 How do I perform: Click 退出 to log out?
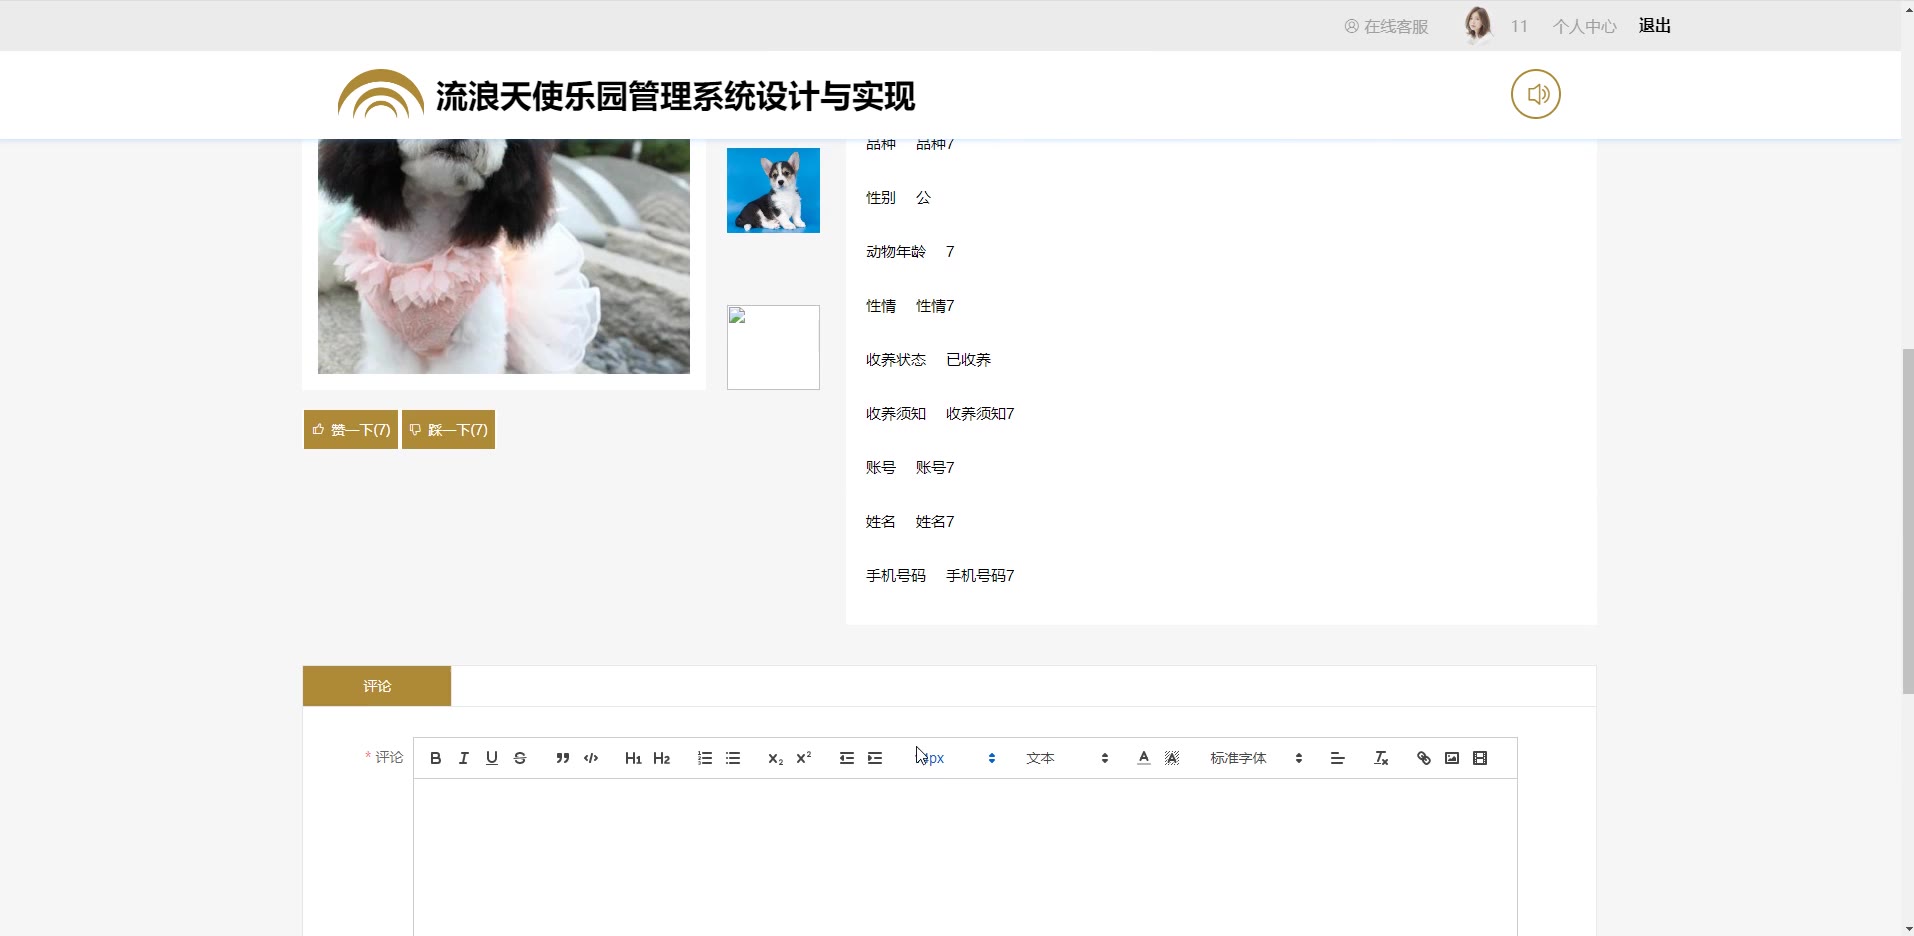(x=1655, y=26)
